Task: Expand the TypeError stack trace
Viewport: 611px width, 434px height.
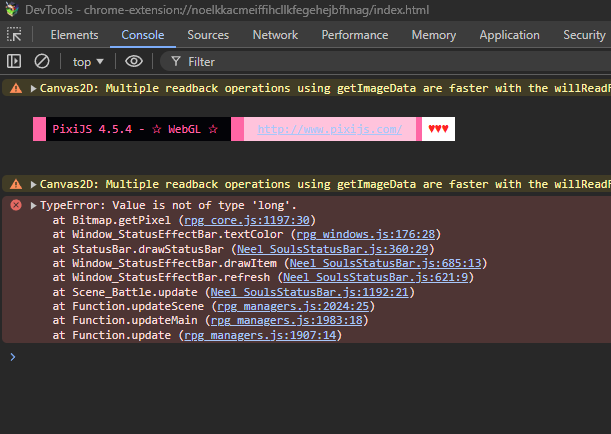Action: 34,205
